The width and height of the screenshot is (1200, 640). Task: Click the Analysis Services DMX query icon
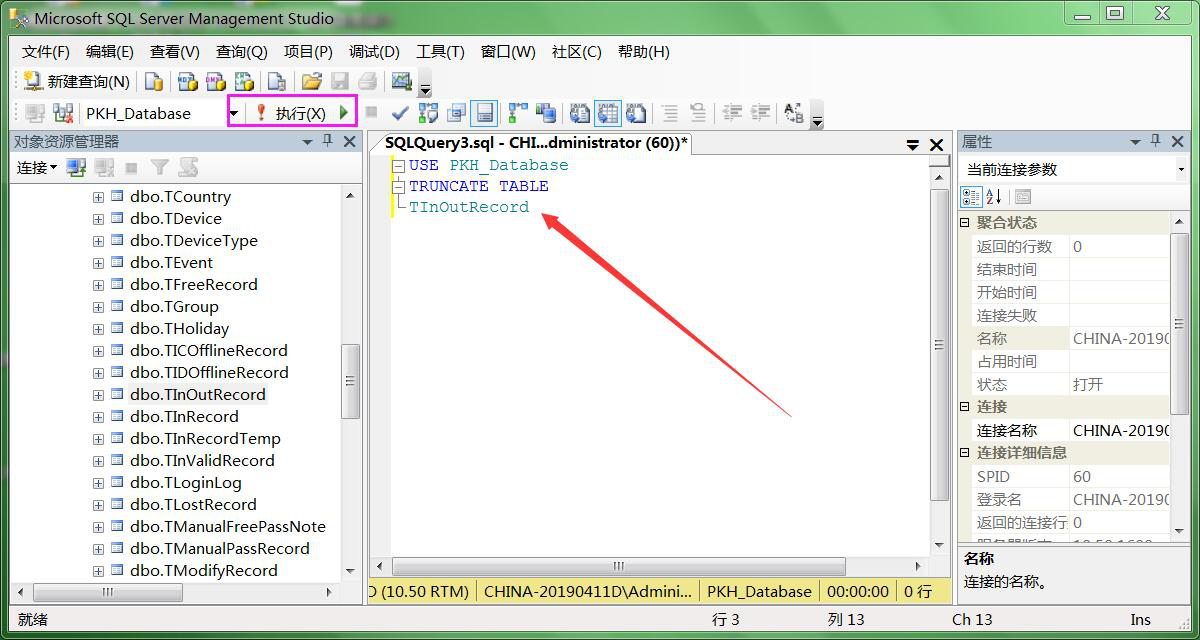[215, 82]
